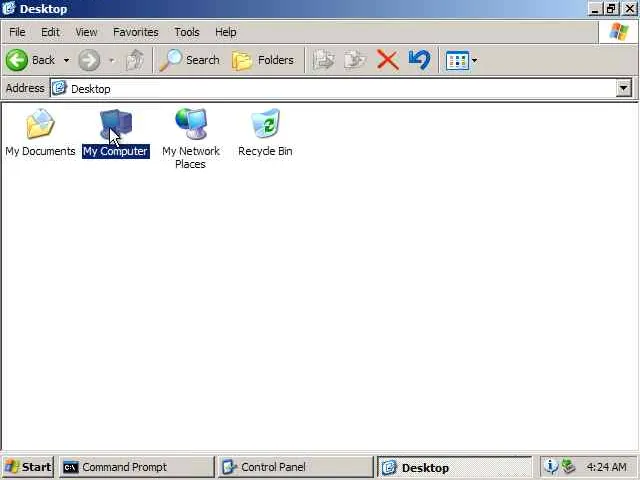Click the Desktop taskbar button
640x480 pixels.
click(454, 467)
